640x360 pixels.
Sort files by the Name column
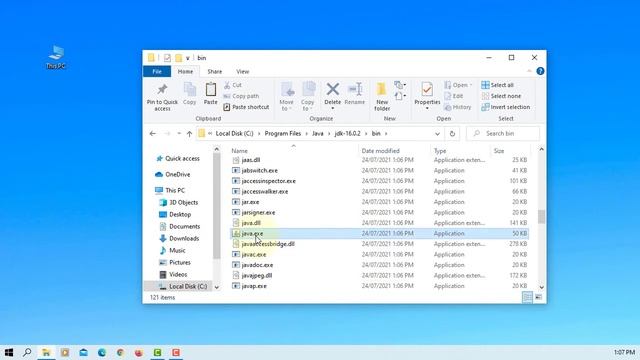(240, 151)
